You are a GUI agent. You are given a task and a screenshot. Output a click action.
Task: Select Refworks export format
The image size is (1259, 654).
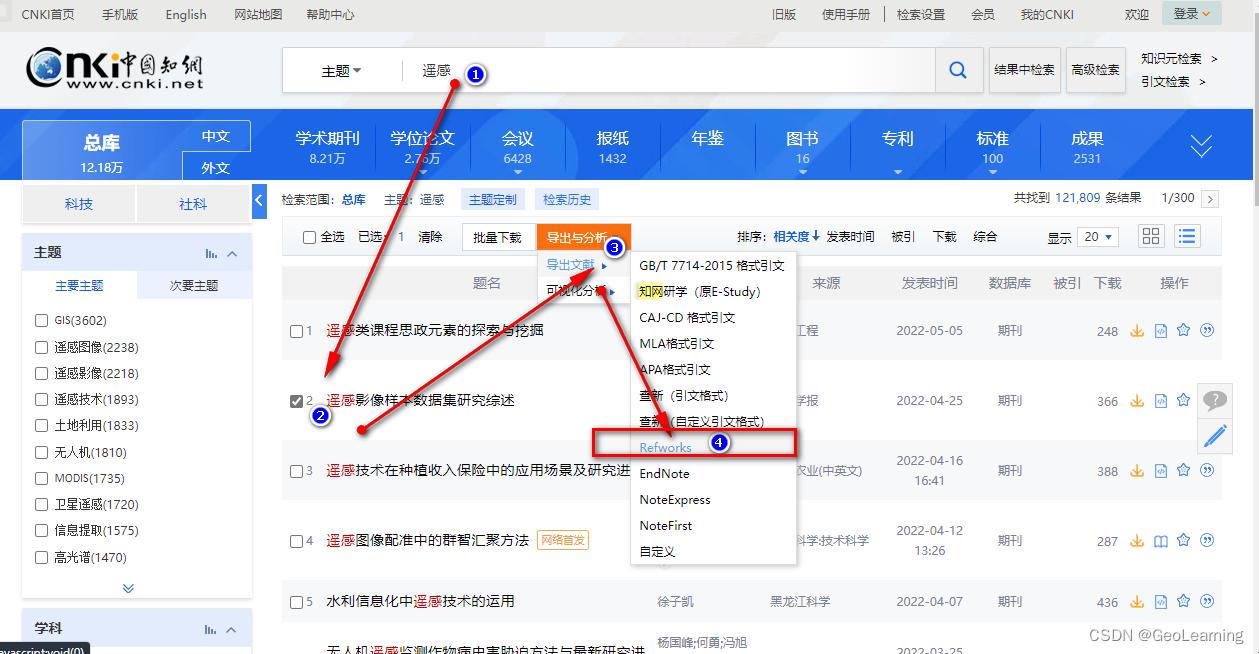(666, 448)
